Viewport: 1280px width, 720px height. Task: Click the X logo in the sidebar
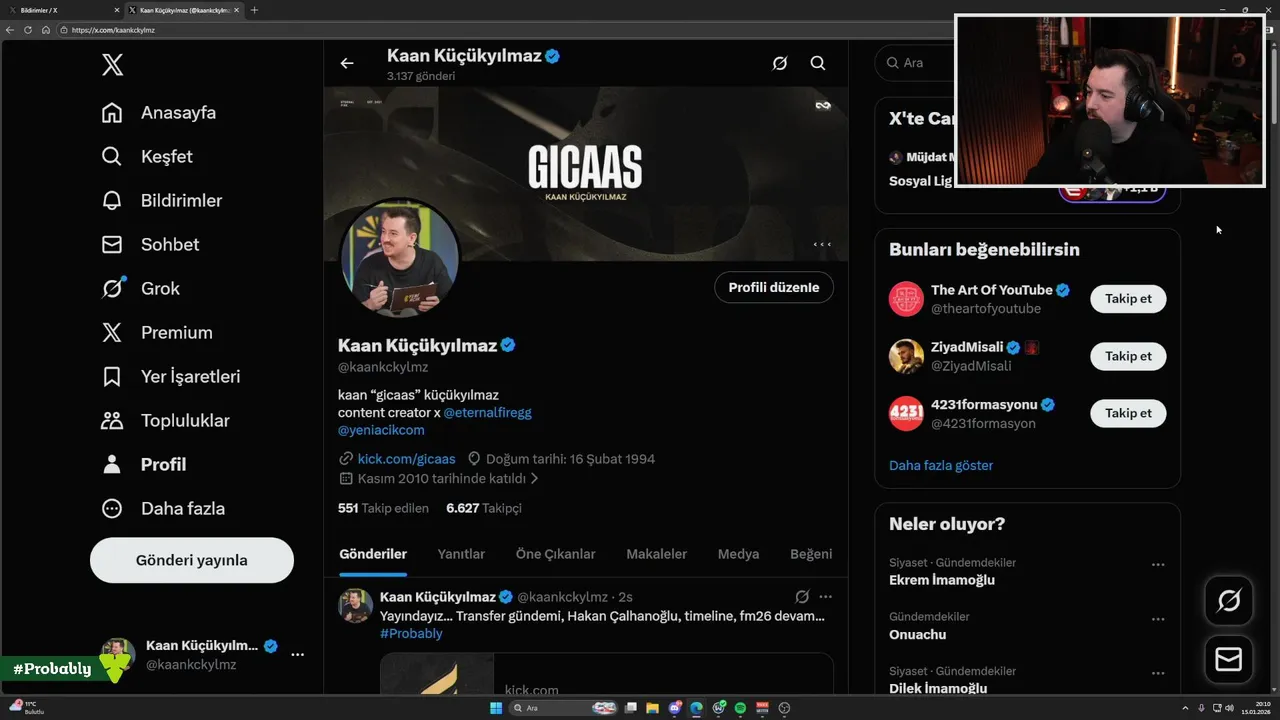[112, 66]
